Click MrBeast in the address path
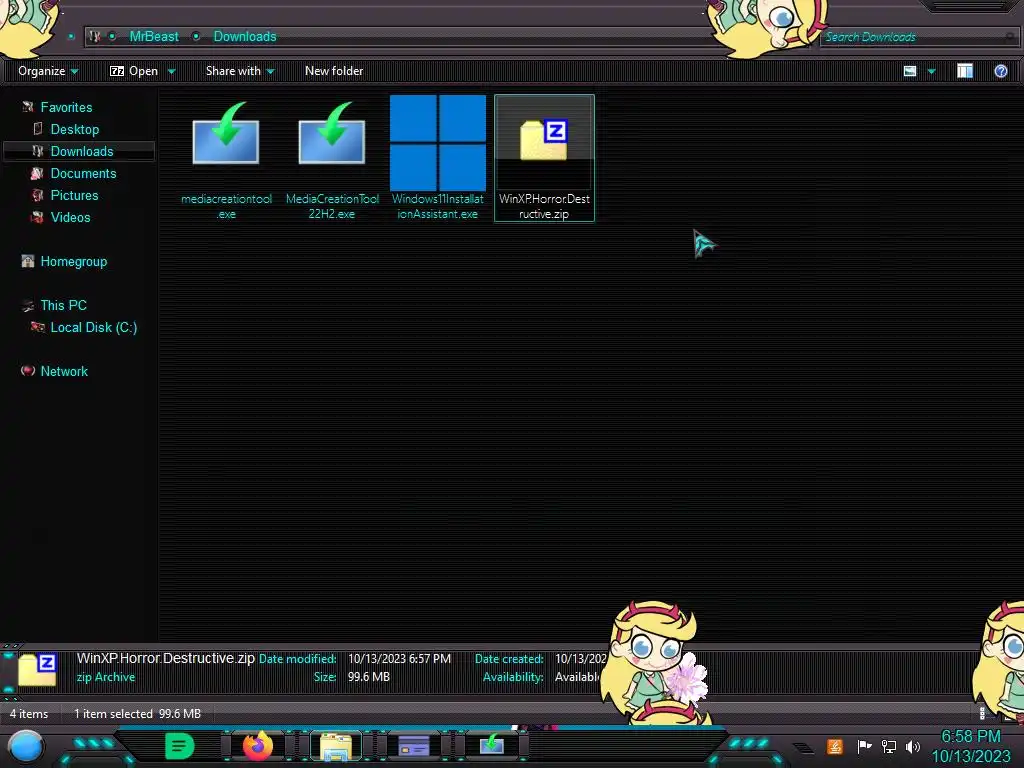The image size is (1024, 768). point(153,37)
